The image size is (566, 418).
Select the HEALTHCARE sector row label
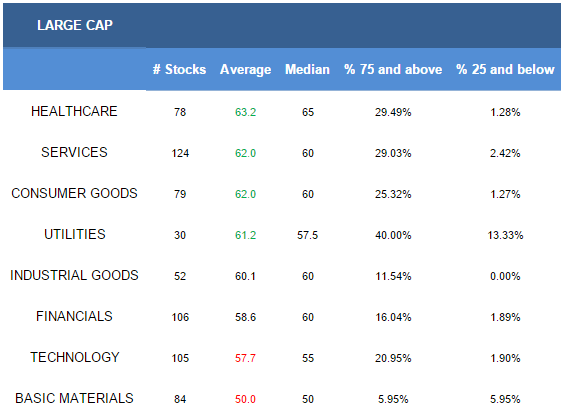point(74,111)
